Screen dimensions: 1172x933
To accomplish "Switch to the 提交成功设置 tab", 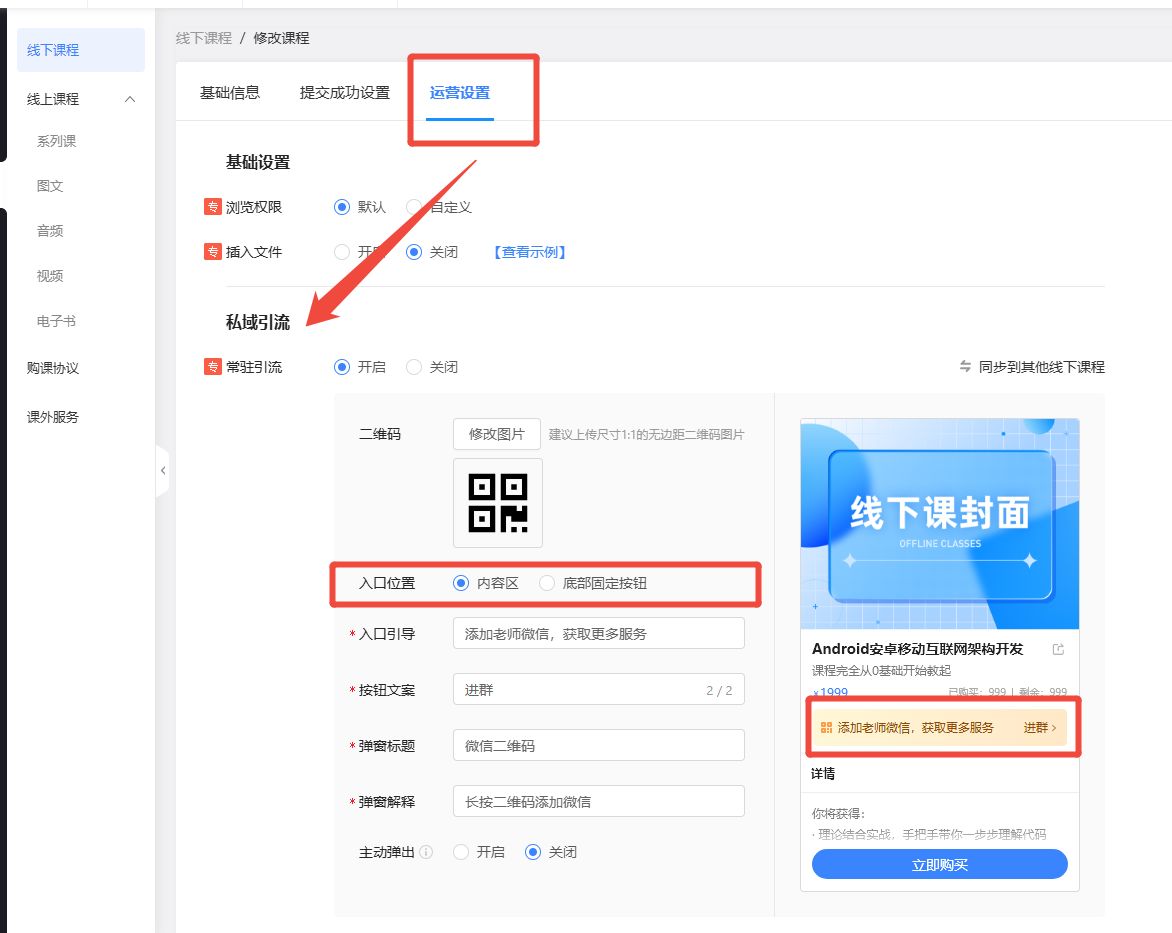I will point(344,93).
